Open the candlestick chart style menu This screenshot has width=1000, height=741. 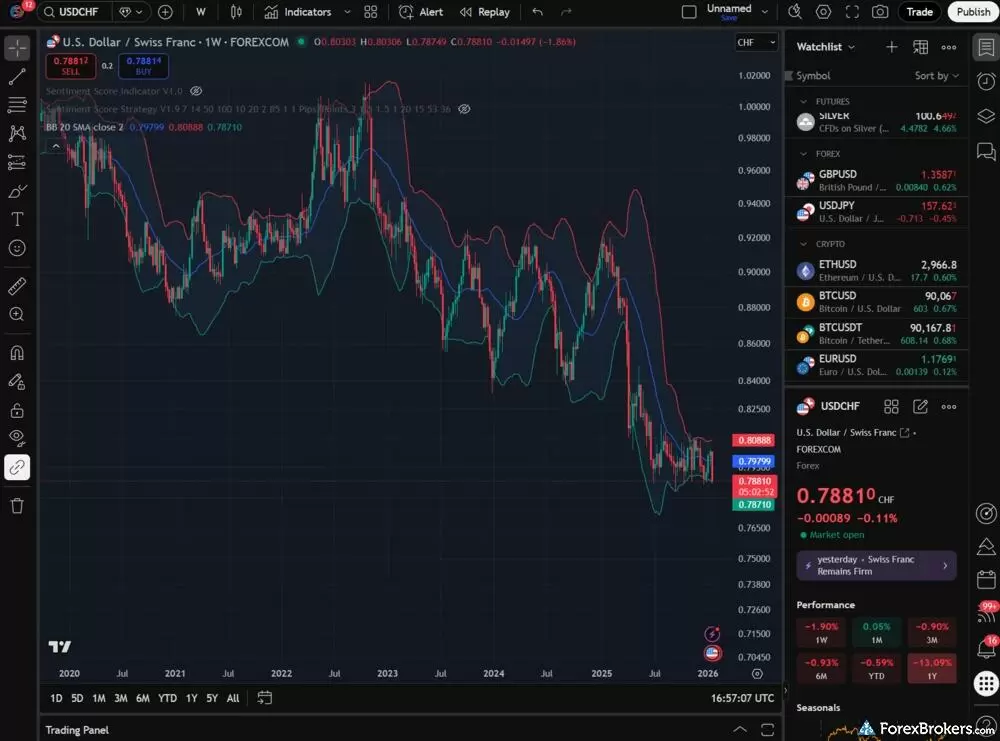(236, 12)
